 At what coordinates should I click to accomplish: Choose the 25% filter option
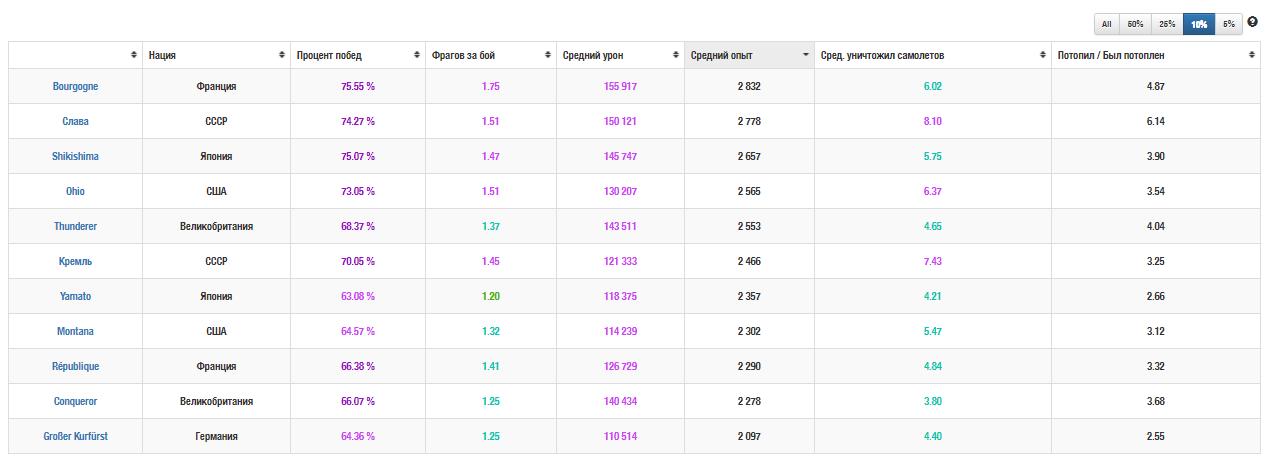coord(1166,24)
